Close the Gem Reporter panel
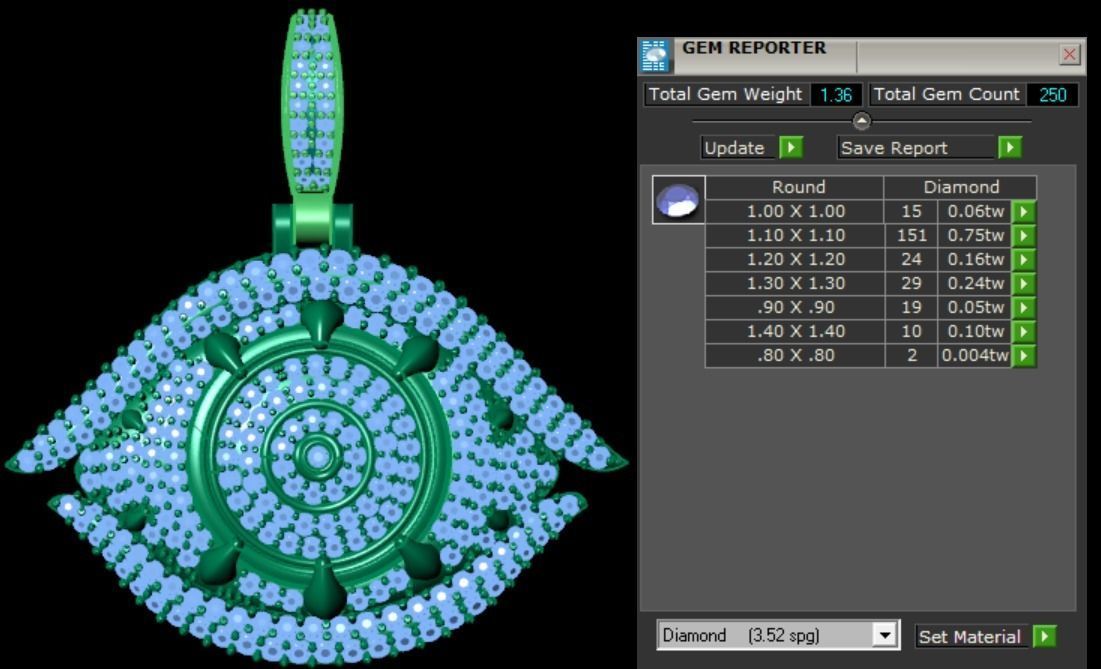This screenshot has width=1101, height=669. (1069, 54)
